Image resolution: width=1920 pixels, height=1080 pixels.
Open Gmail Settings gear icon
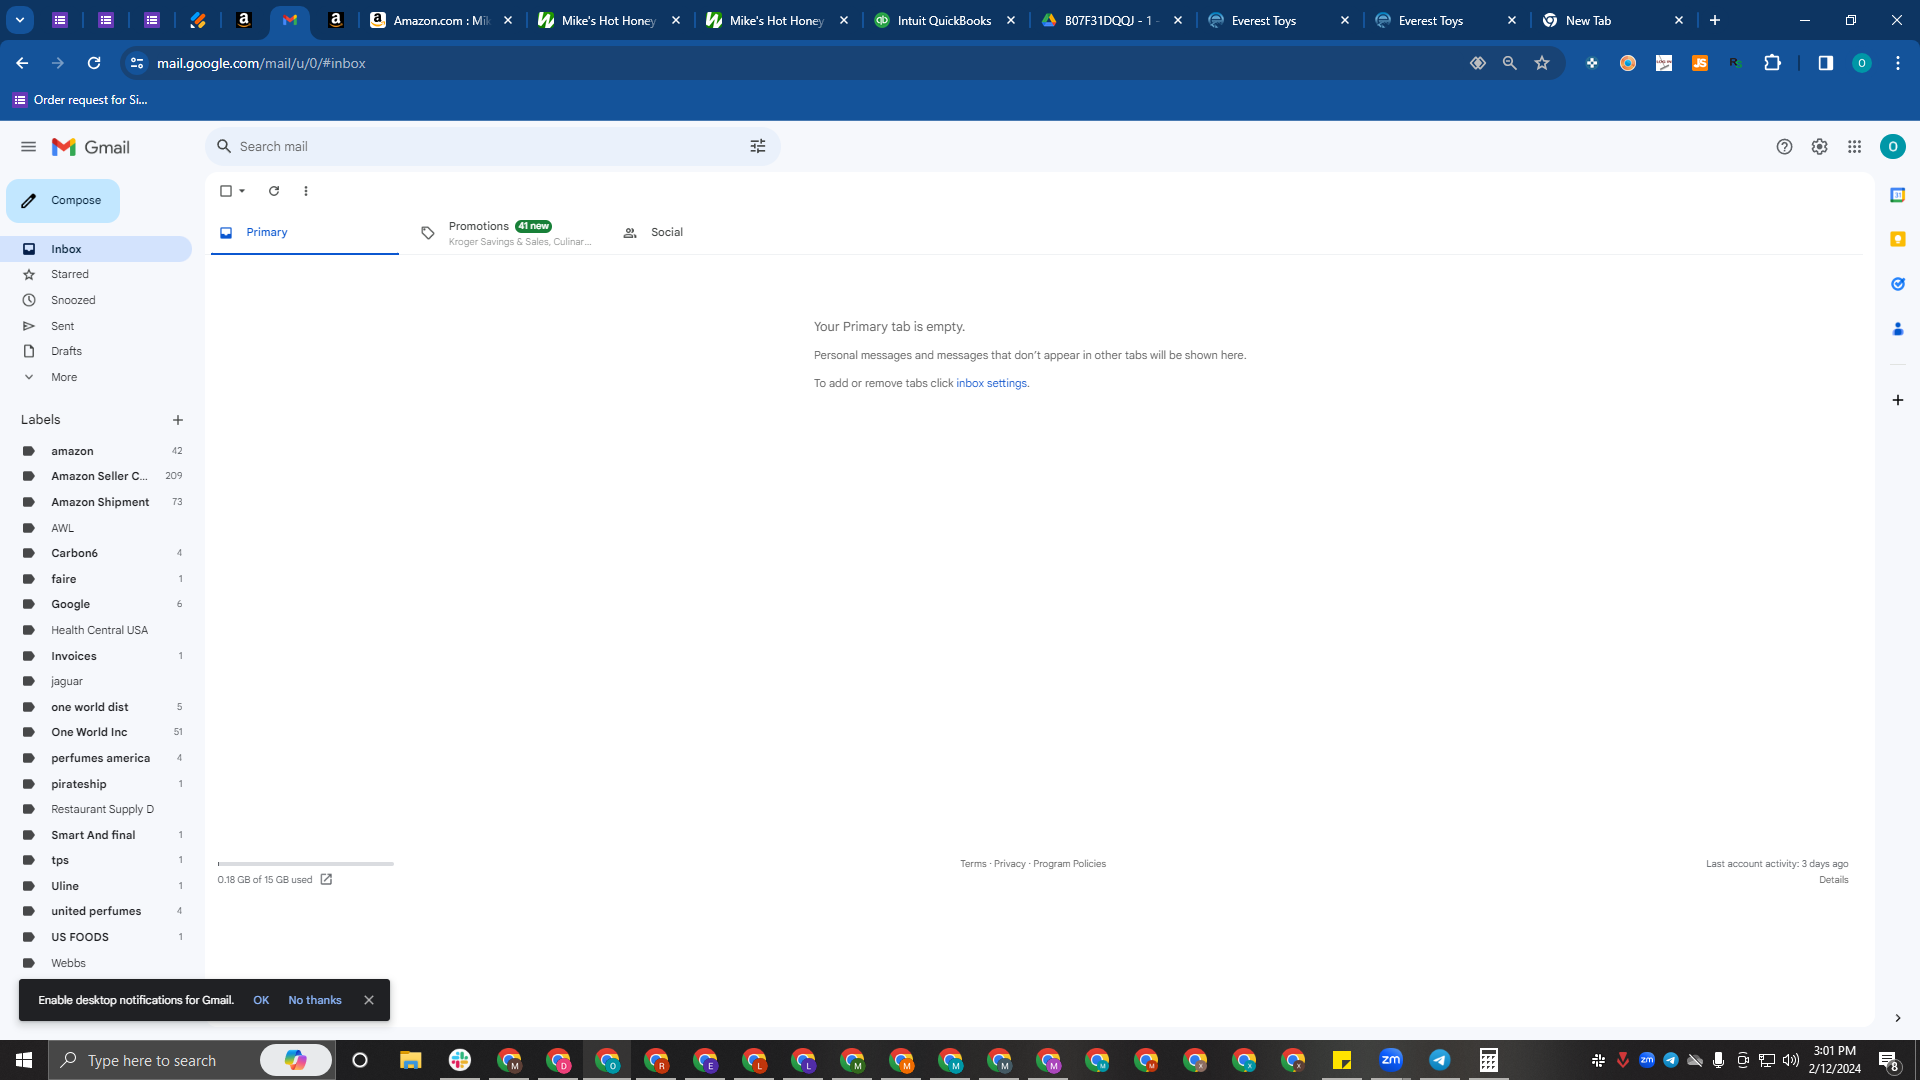pos(1819,147)
